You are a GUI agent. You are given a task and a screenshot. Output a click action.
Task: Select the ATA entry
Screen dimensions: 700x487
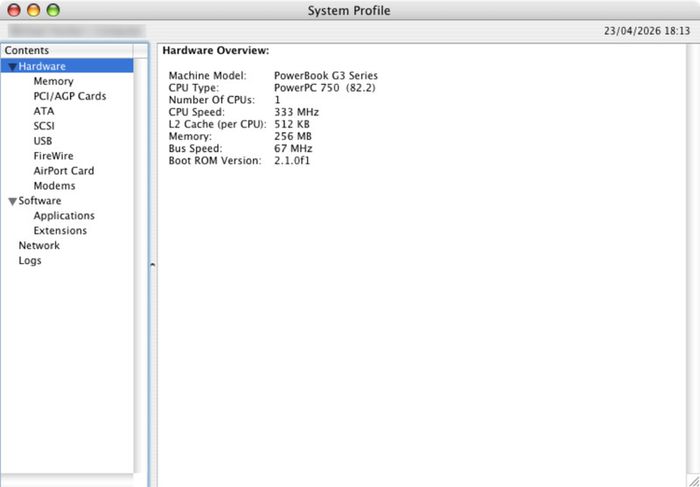[44, 111]
